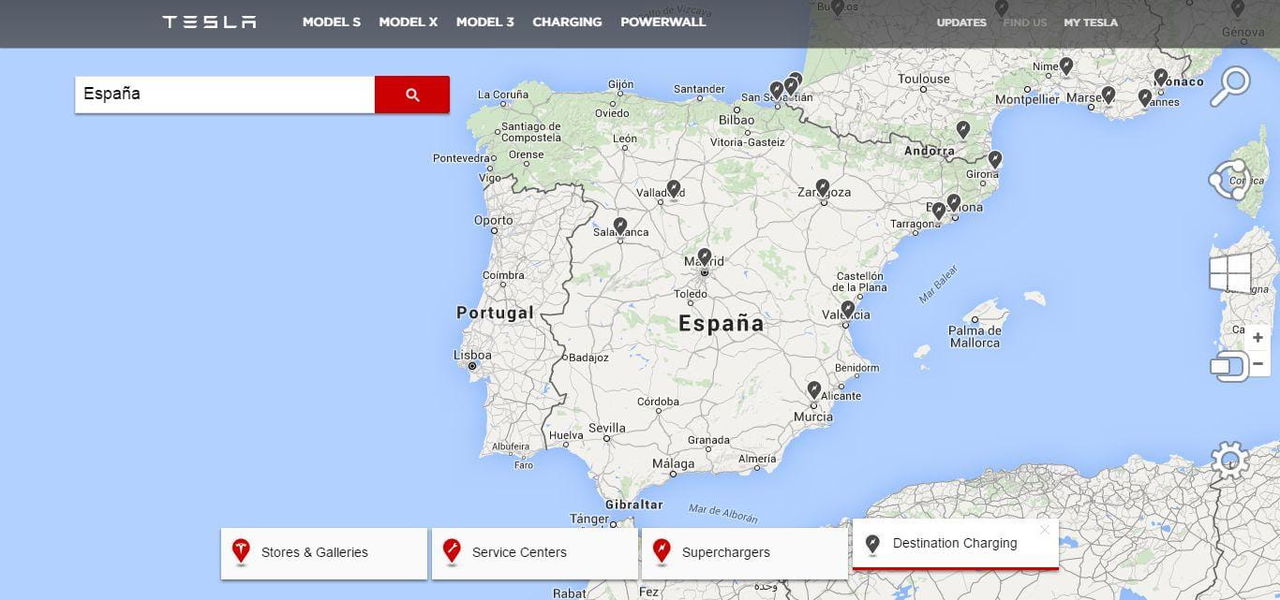
Task: Toggle the Superchargers filter
Action: pyautogui.click(x=745, y=553)
